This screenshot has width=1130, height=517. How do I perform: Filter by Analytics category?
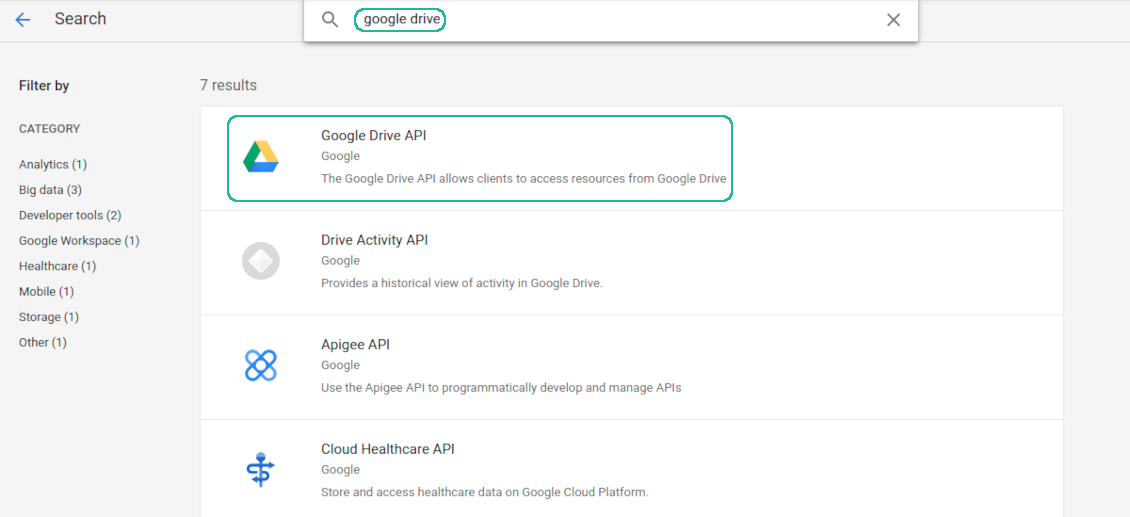click(52, 164)
